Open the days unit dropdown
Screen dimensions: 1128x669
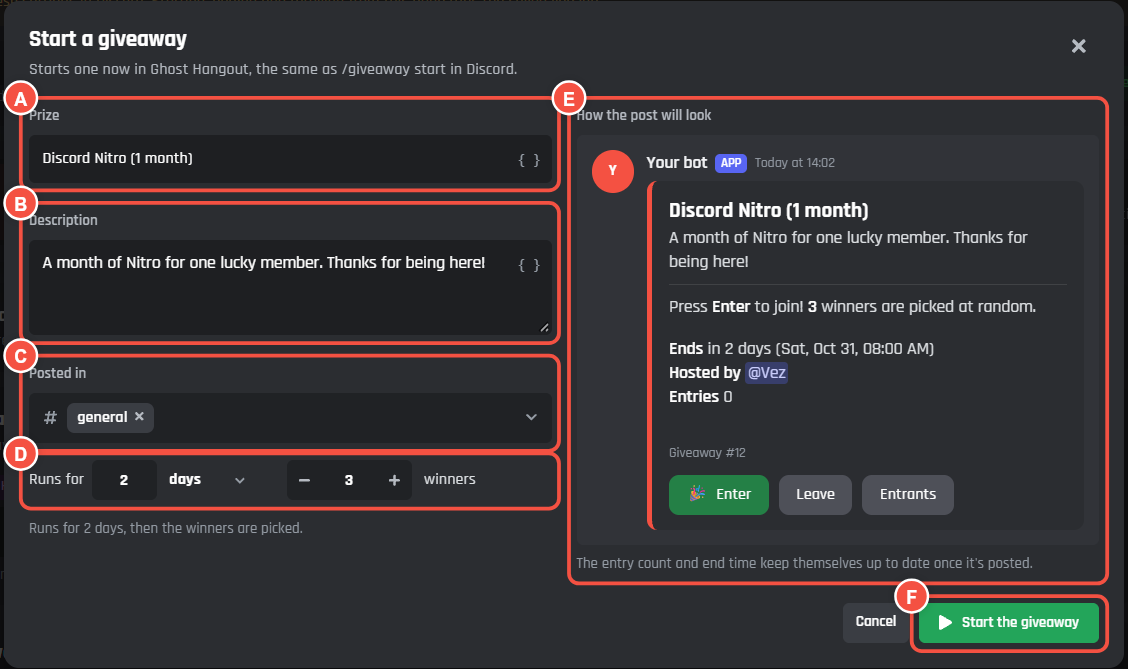pyautogui.click(x=207, y=480)
